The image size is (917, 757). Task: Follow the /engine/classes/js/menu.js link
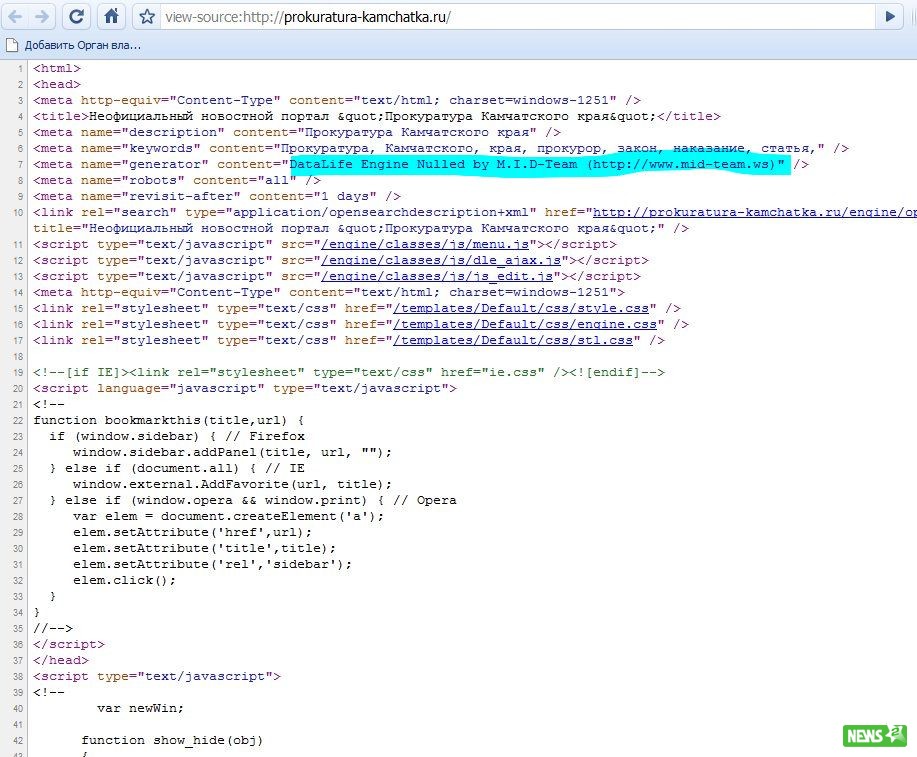point(425,245)
